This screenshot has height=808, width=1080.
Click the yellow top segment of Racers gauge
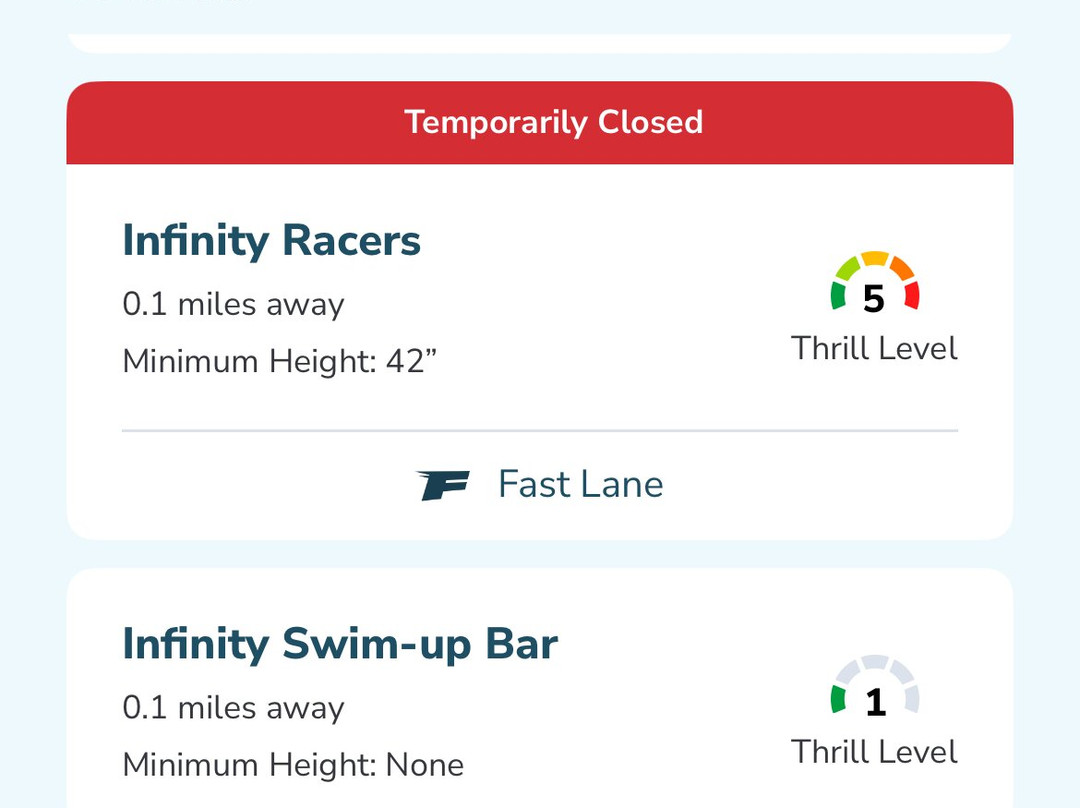pyautogui.click(x=875, y=259)
